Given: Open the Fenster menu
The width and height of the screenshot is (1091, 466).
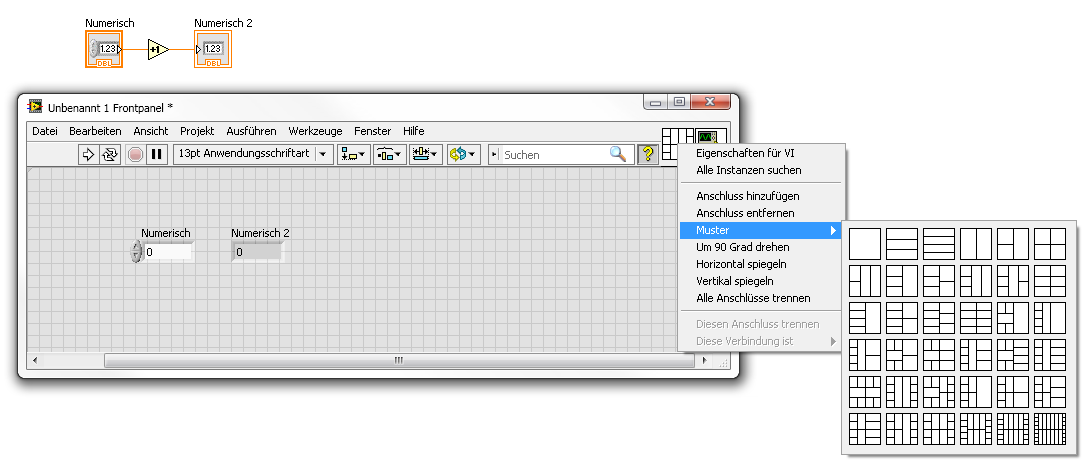Looking at the screenshot, I should tap(372, 131).
